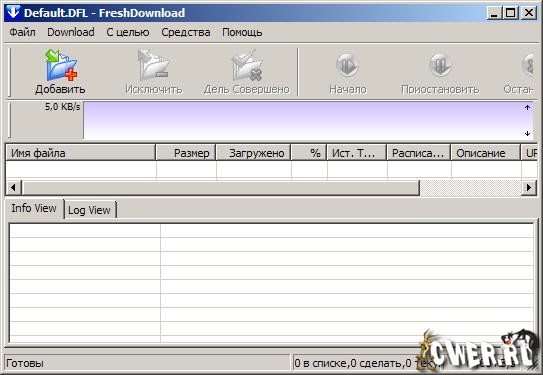Close the FreshDownload window
The height and width of the screenshot is (375, 543).
pos(529,13)
